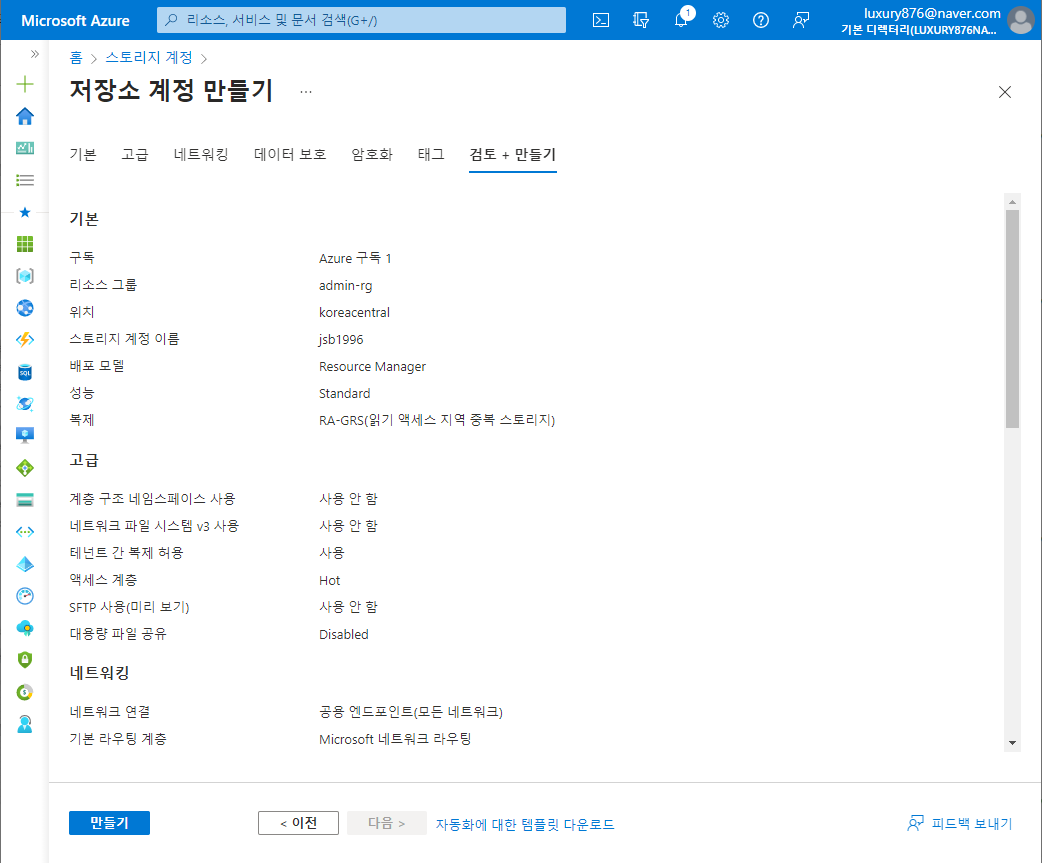Open the Help question mark icon
The image size is (1042, 863).
point(761,20)
